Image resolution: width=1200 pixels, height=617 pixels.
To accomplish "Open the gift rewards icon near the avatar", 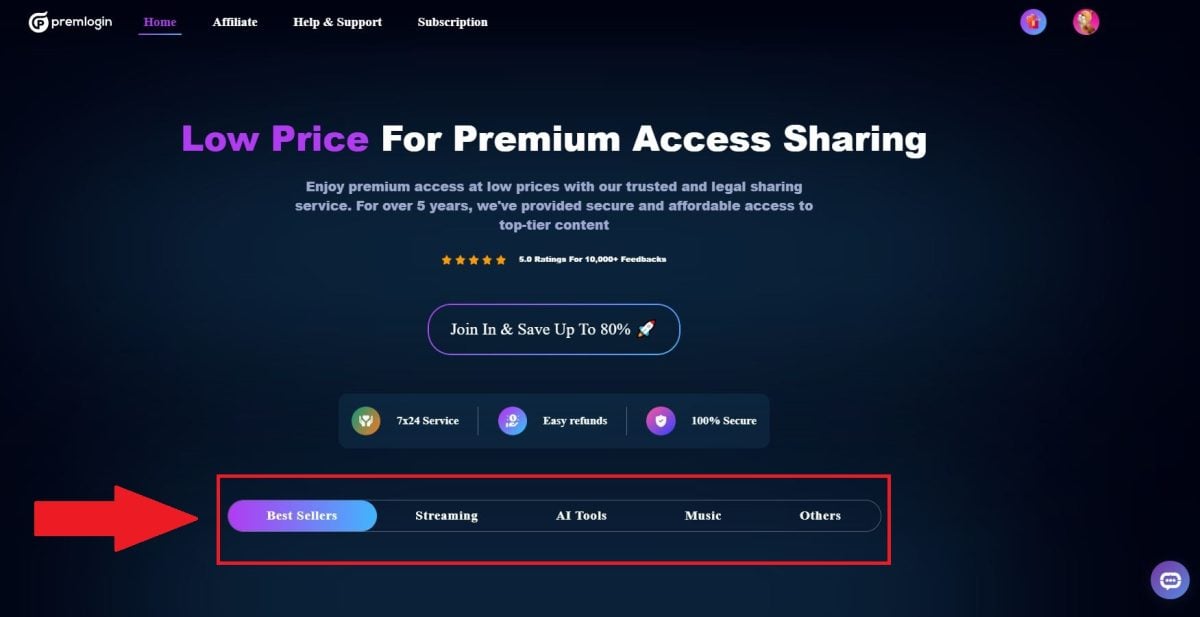I will (1033, 21).
